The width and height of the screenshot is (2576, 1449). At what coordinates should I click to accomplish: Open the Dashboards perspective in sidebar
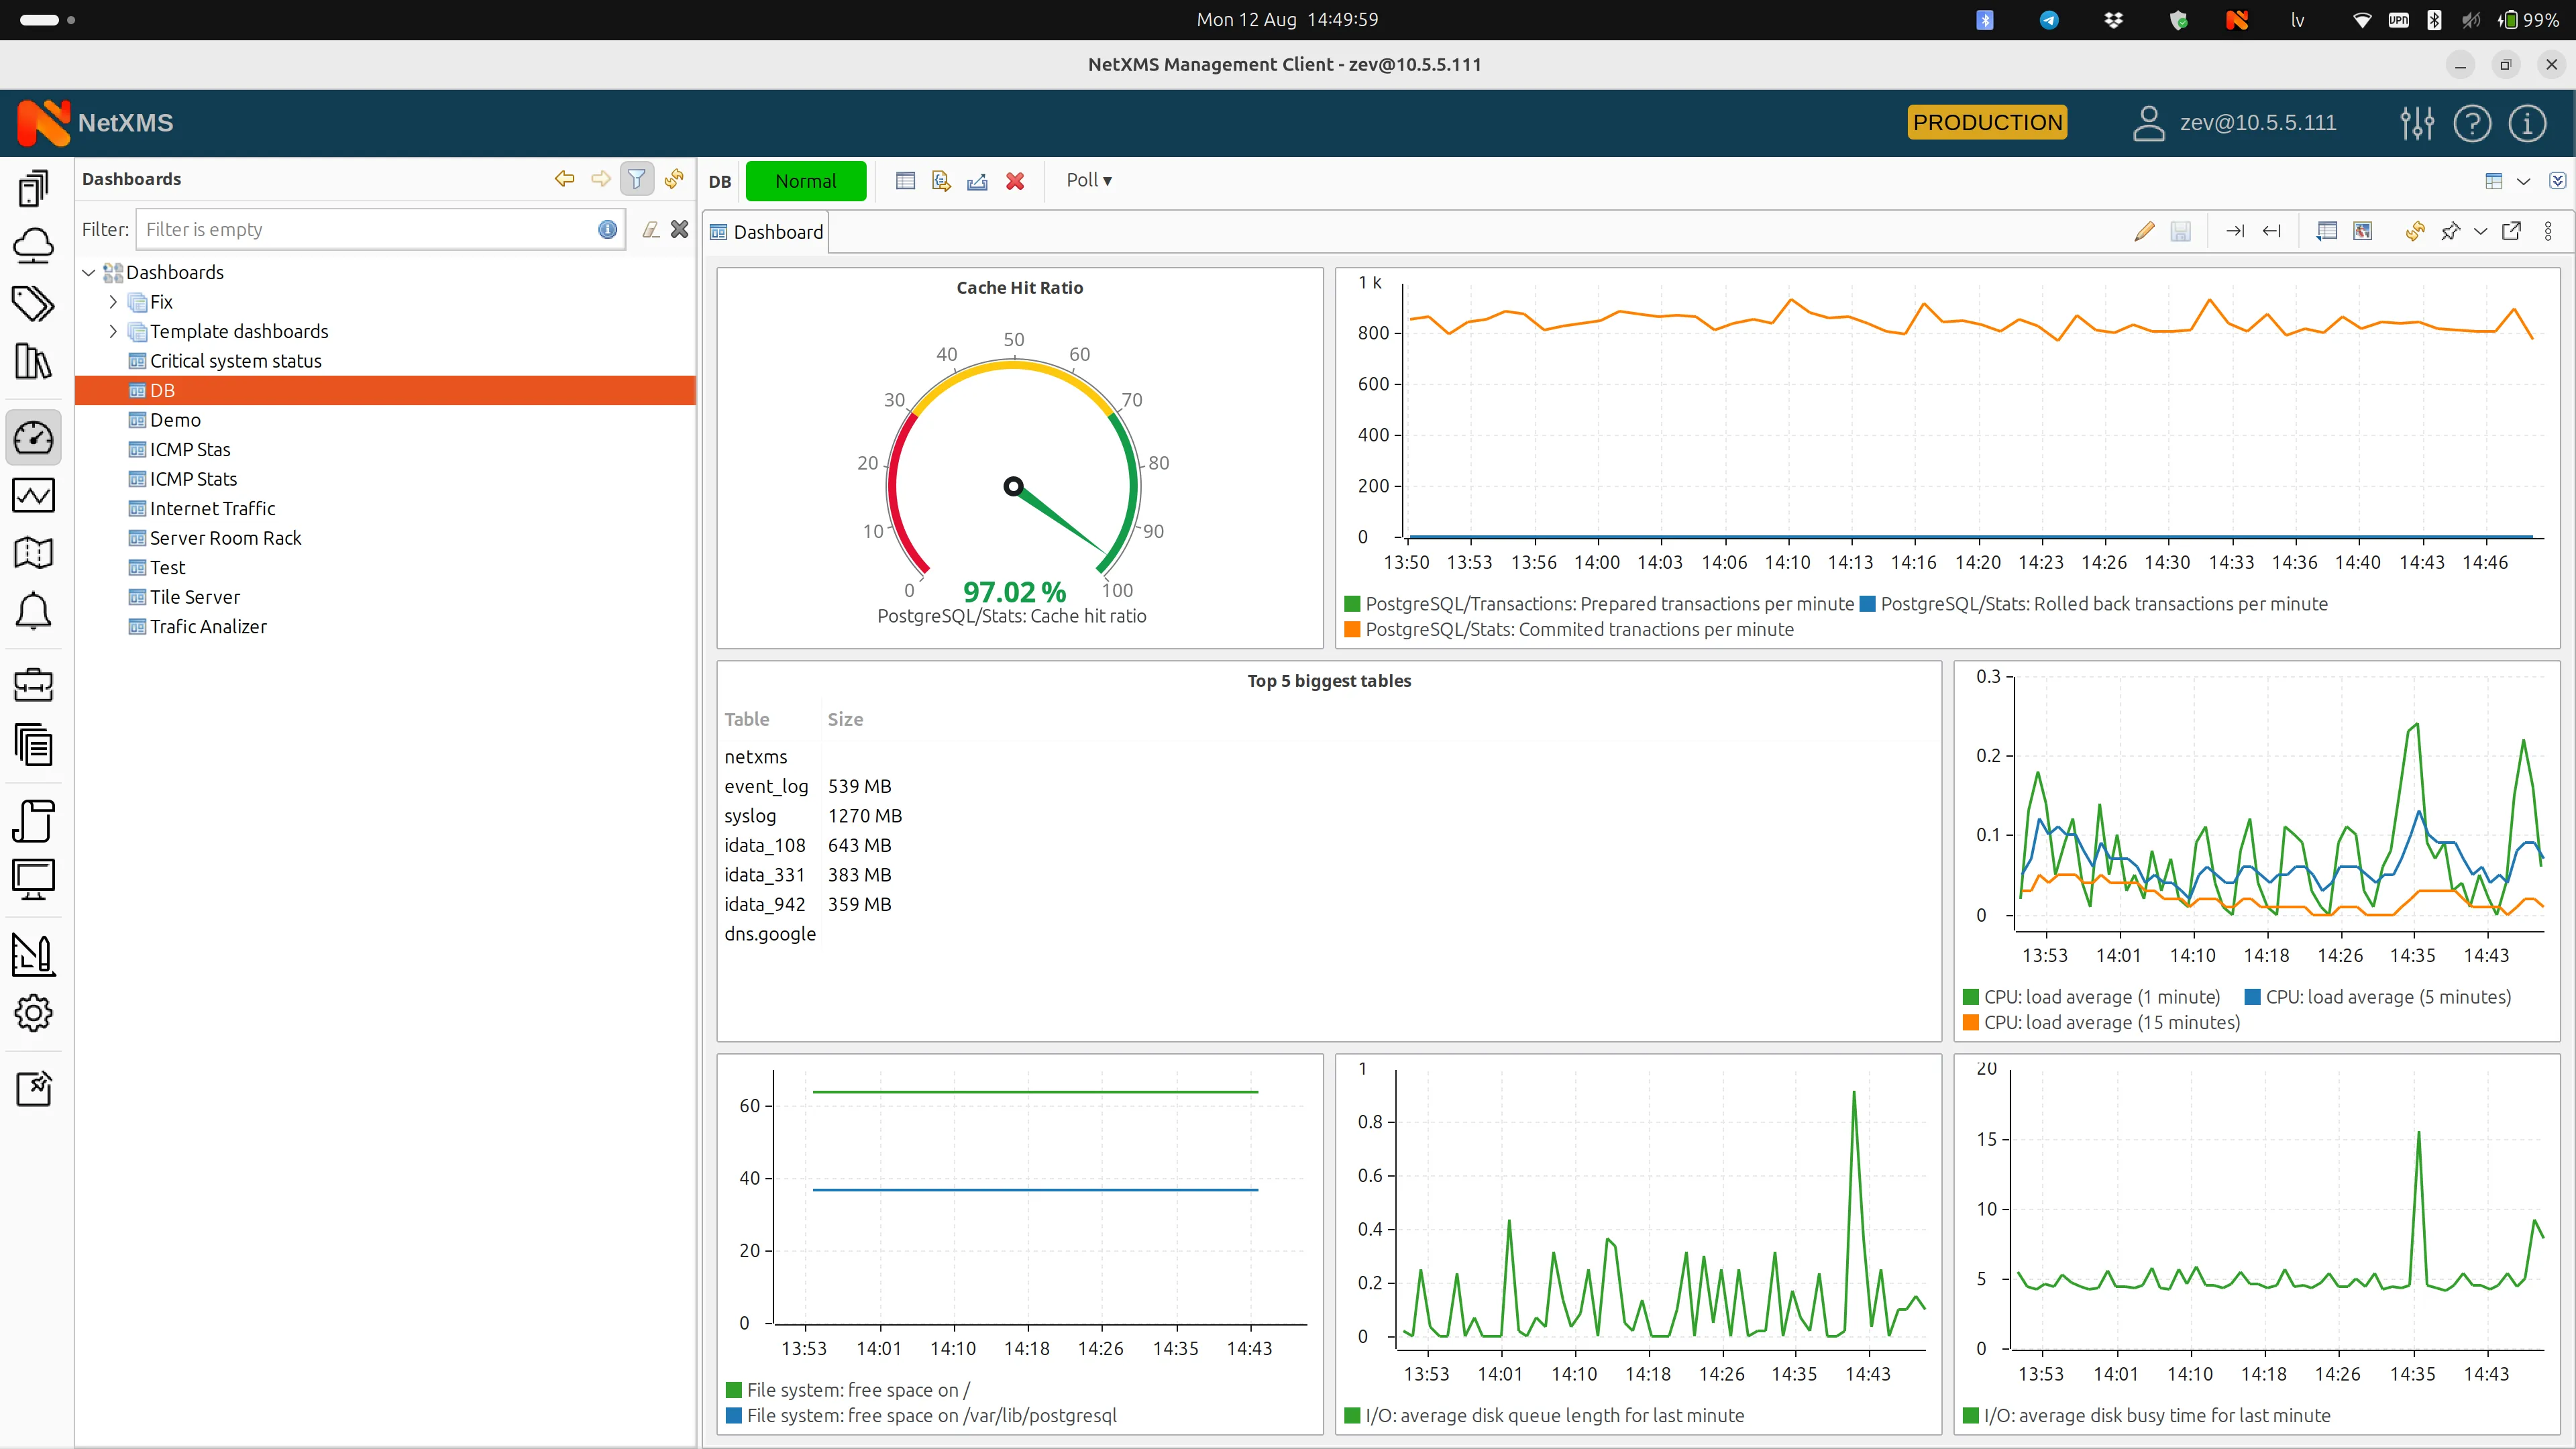pyautogui.click(x=33, y=438)
